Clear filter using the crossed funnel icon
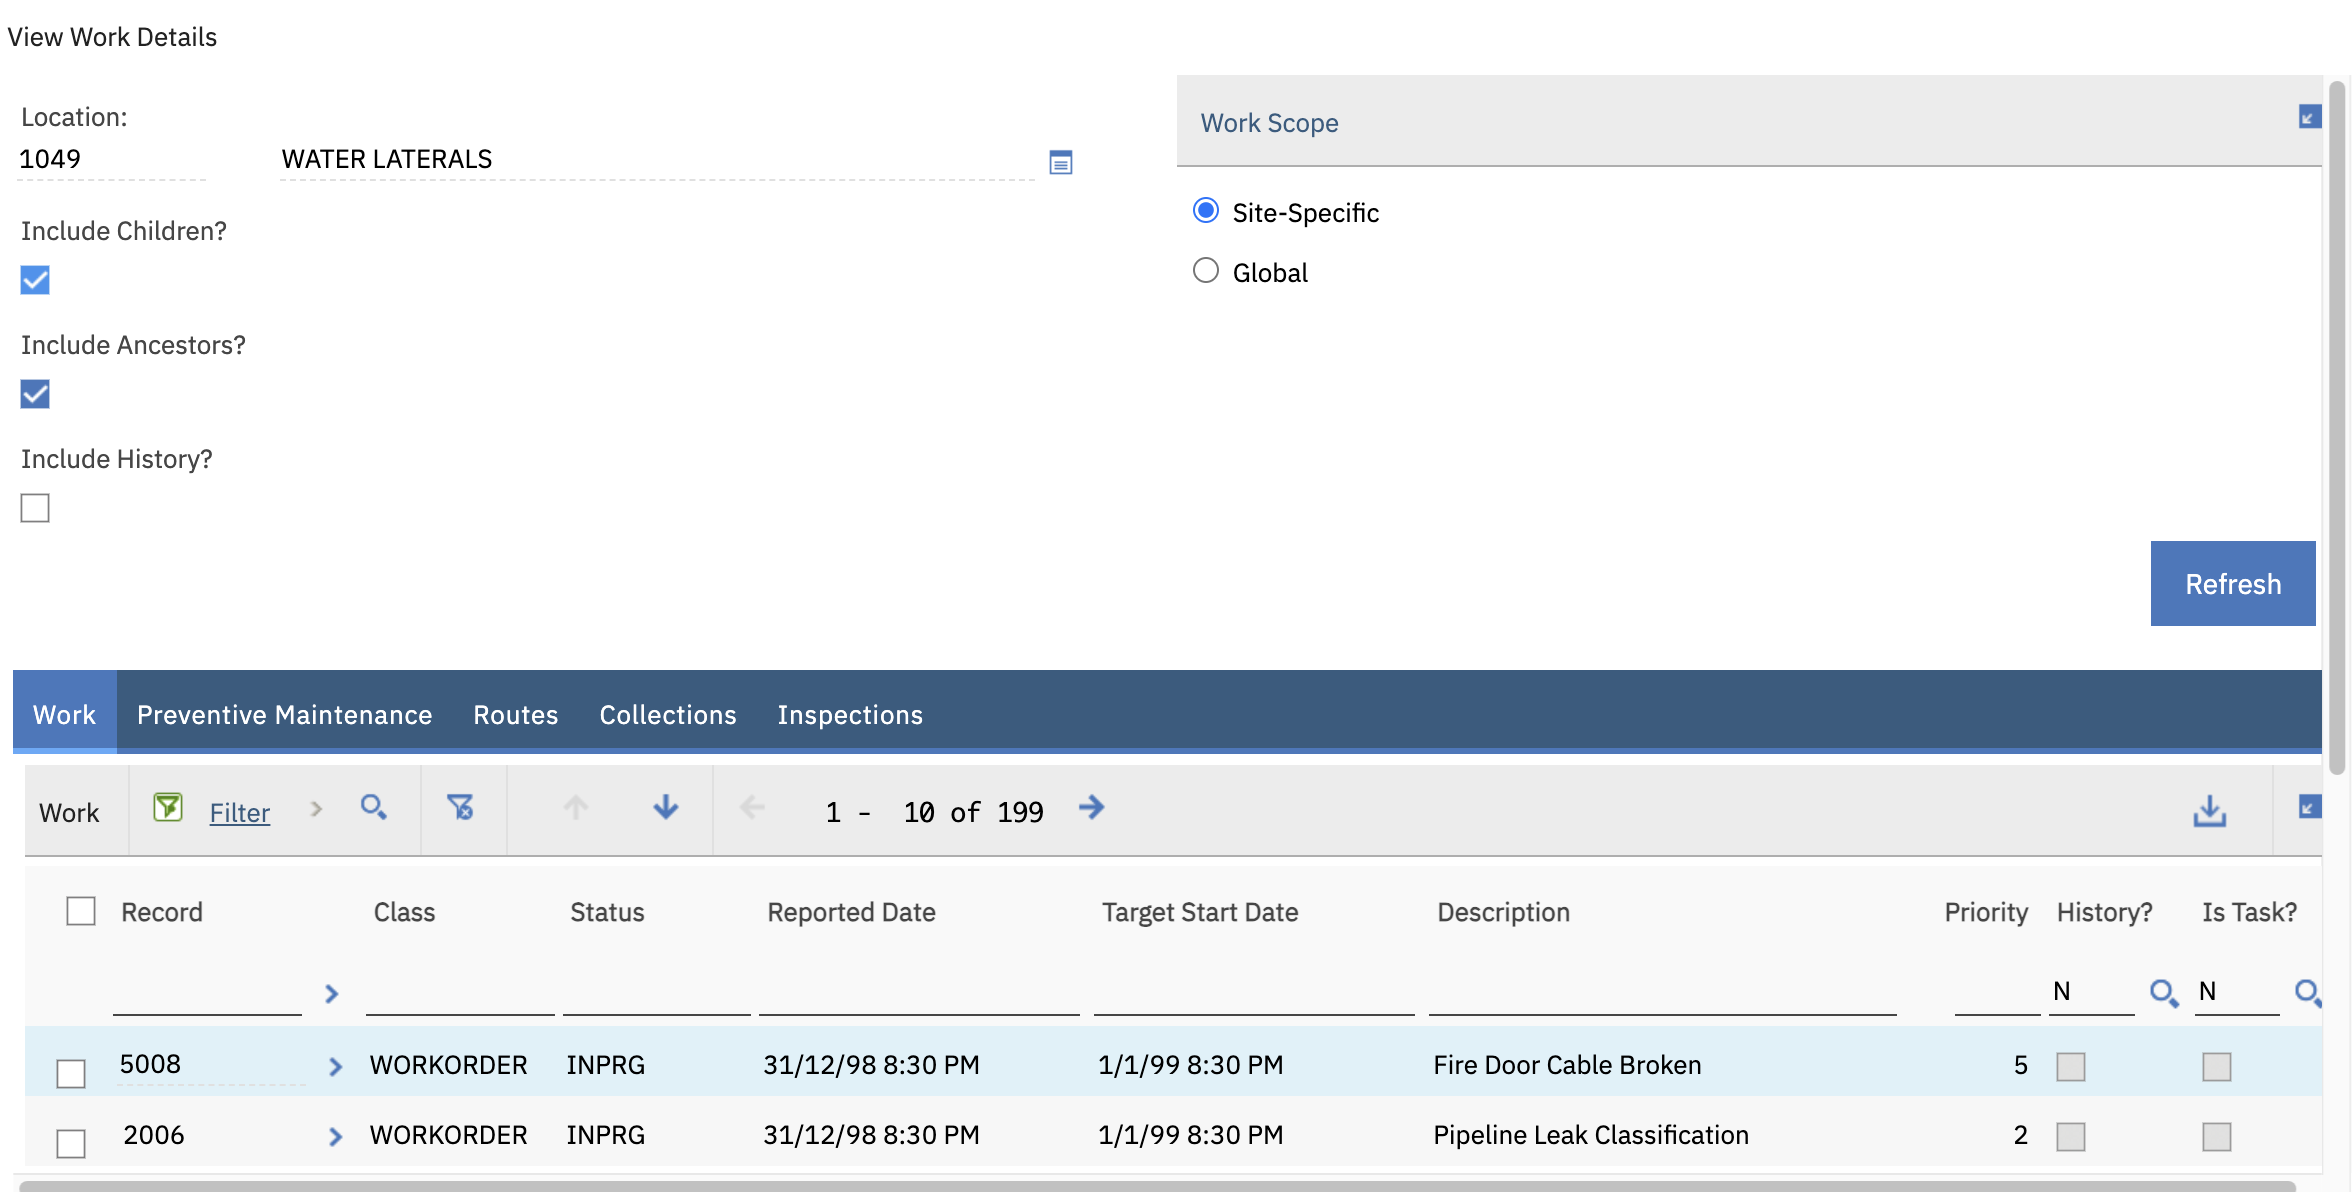 pos(461,807)
